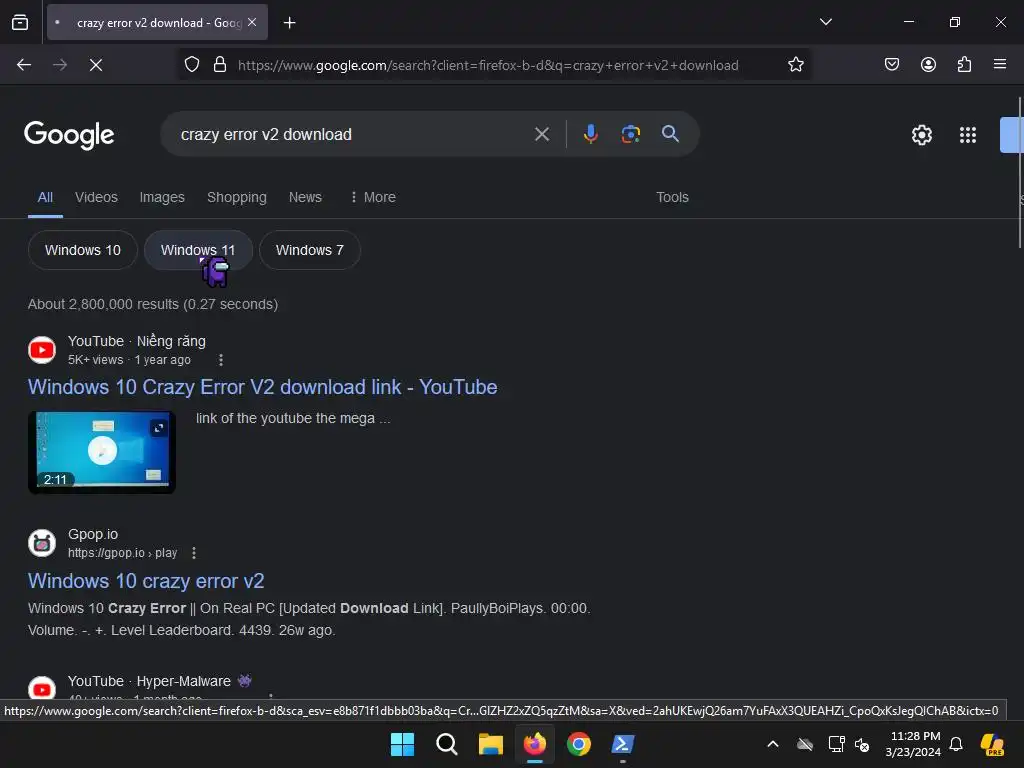Screen dimensions: 1024x768
Task: Click the YouTube icon of first result
Action: coord(42,350)
